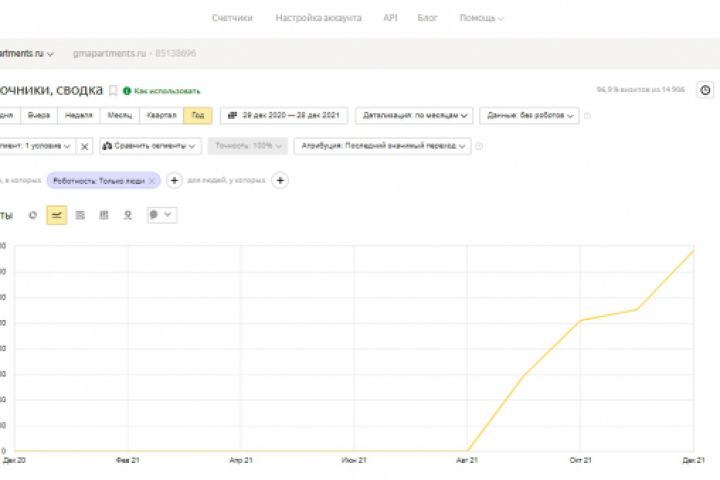Image resolution: width=720 pixels, height=480 pixels.
Task: Switch to the map view icon
Action: [x=128, y=215]
